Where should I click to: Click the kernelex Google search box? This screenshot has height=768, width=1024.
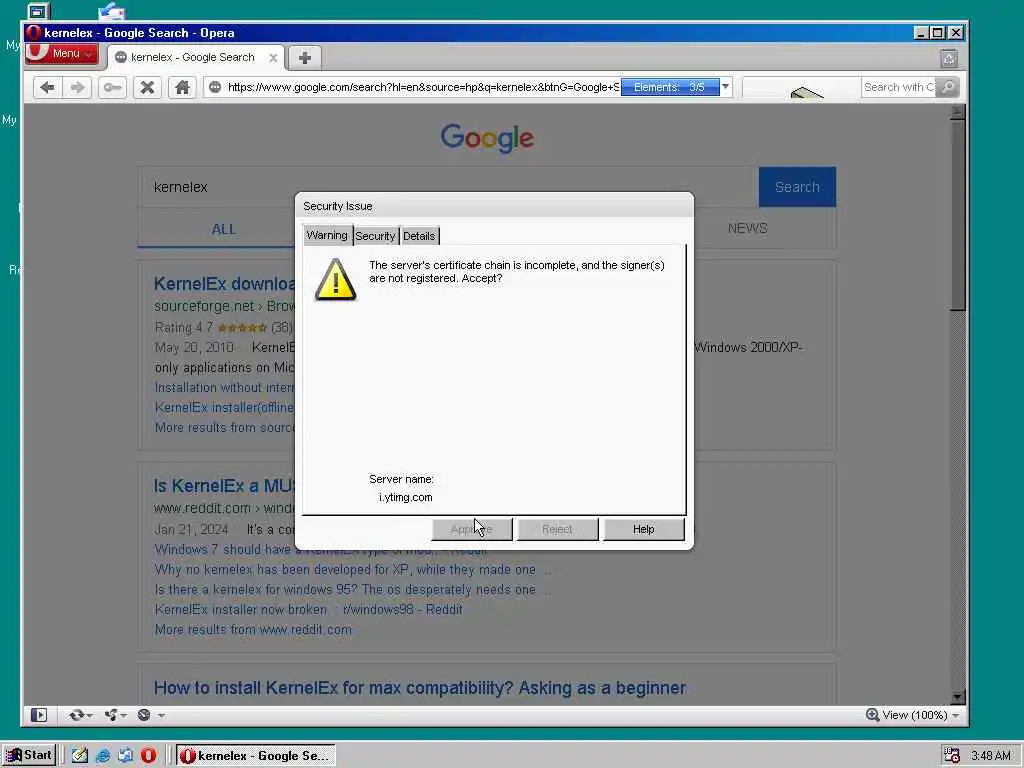pyautogui.click(x=448, y=187)
